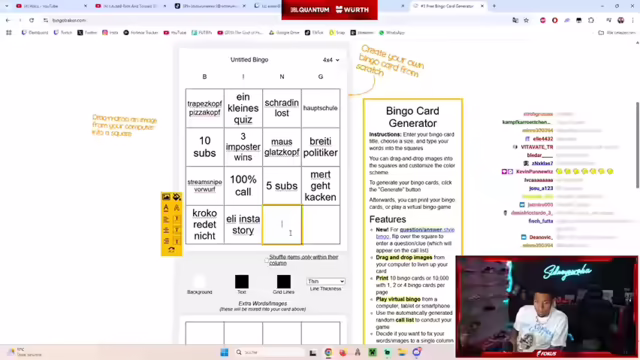The image size is (640, 360).
Task: Open the Text color swatch
Action: pyautogui.click(x=242, y=282)
